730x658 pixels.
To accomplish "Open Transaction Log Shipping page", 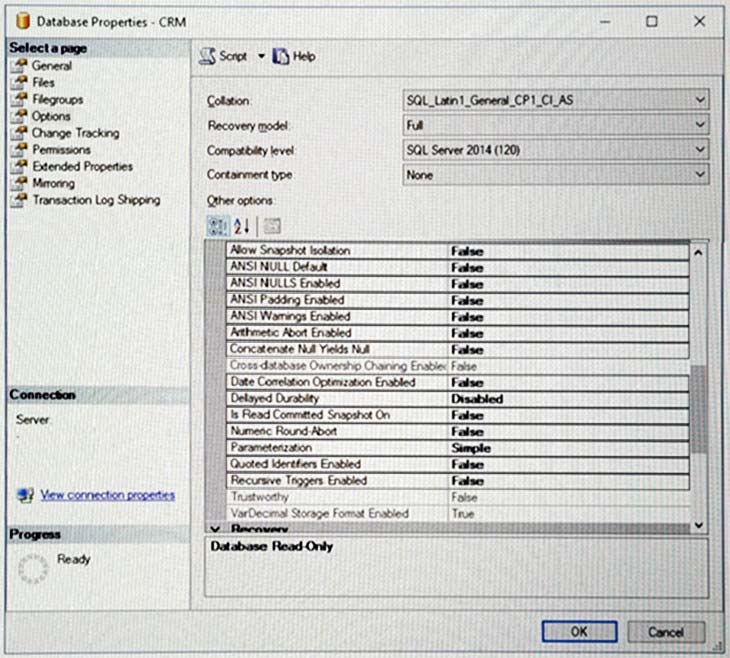I will [x=96, y=200].
